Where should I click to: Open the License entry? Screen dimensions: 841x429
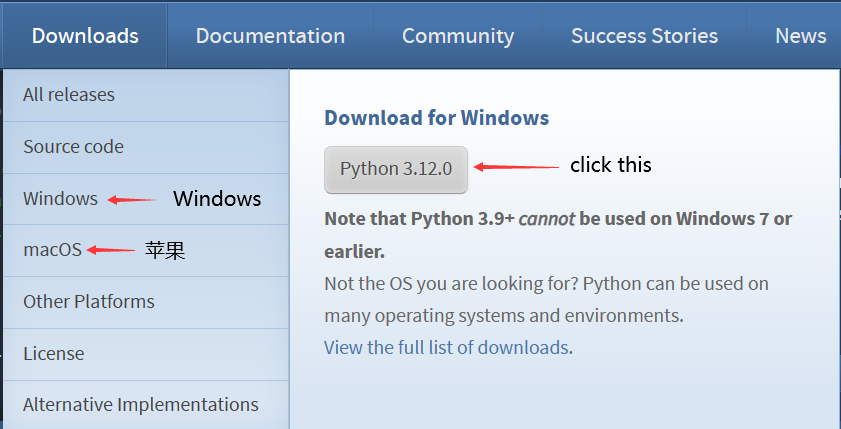pyautogui.click(x=146, y=354)
